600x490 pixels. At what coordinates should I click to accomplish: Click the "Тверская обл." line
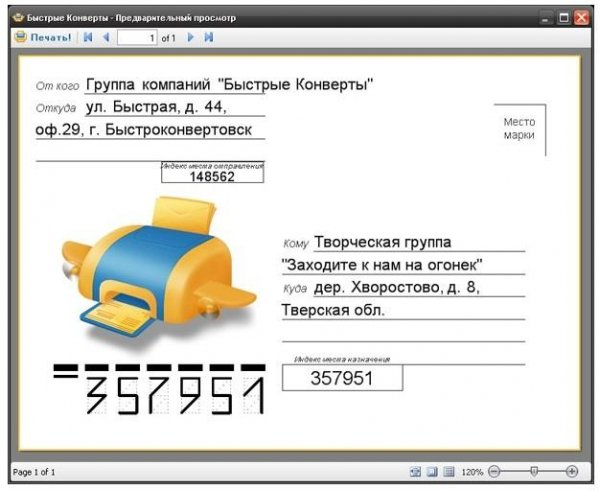333,310
